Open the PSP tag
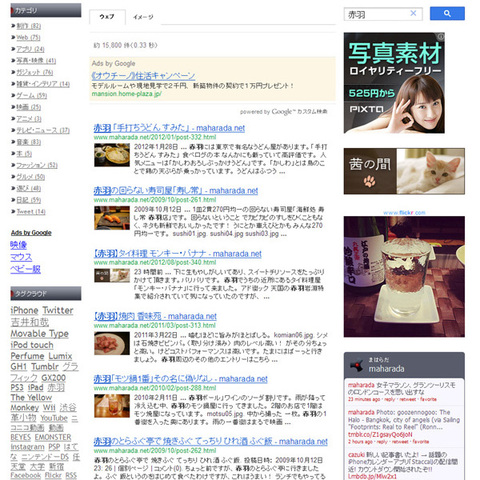Viewport: 480px width, 480px height. (54, 447)
